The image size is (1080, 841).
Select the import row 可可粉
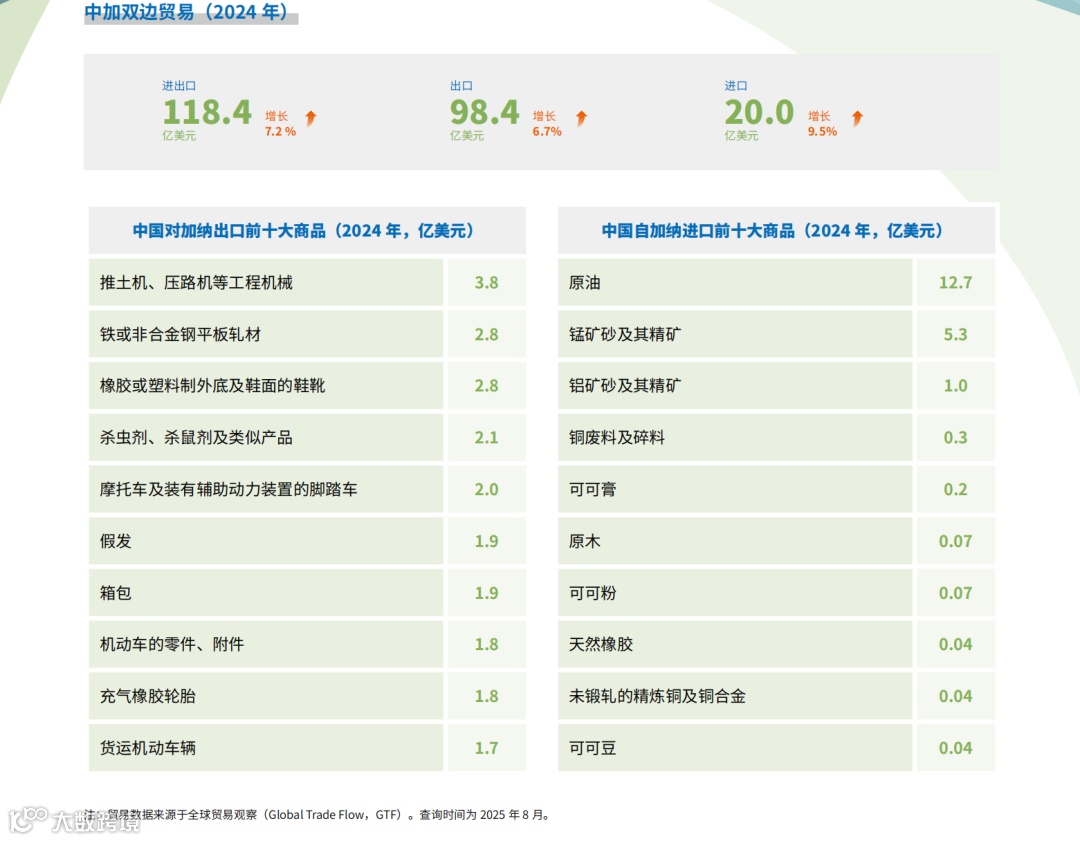pyautogui.click(x=735, y=592)
